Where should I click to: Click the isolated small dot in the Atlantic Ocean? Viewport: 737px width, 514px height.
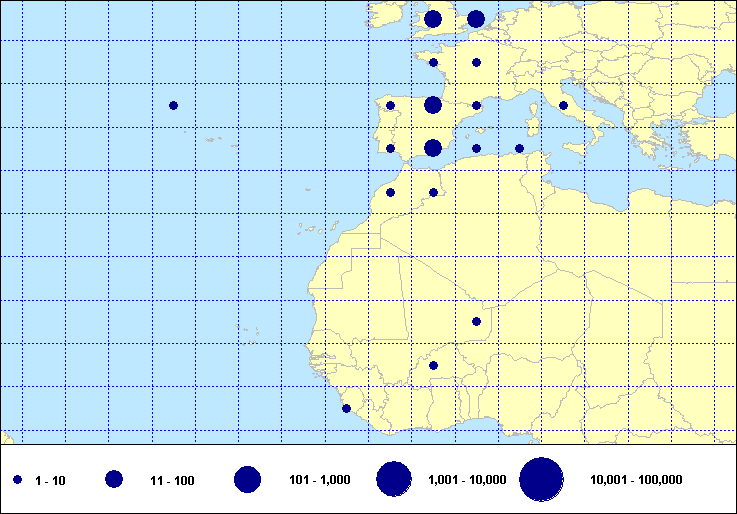click(173, 105)
